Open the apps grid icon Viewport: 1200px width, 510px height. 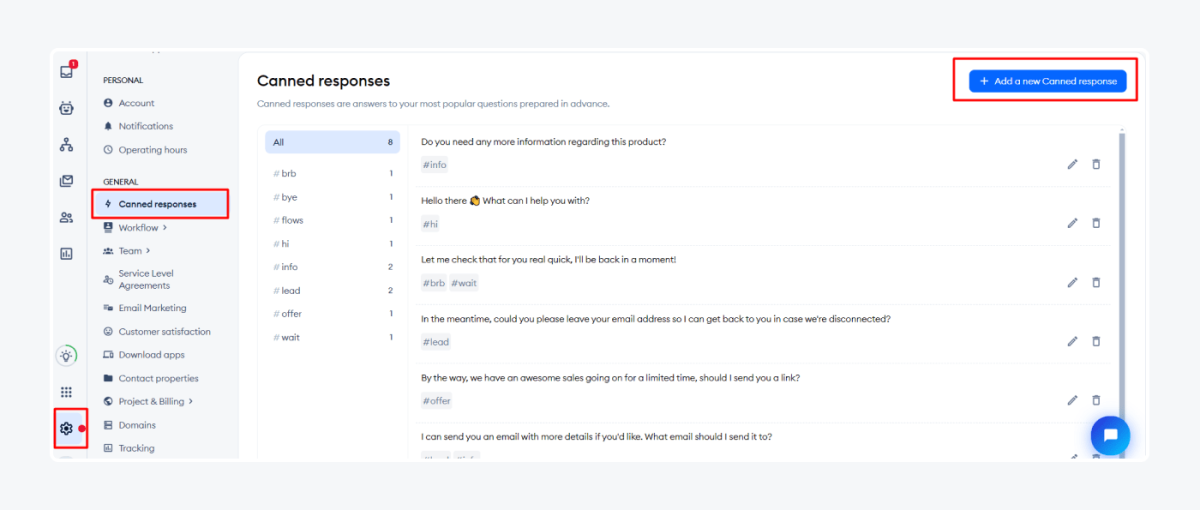click(66, 392)
